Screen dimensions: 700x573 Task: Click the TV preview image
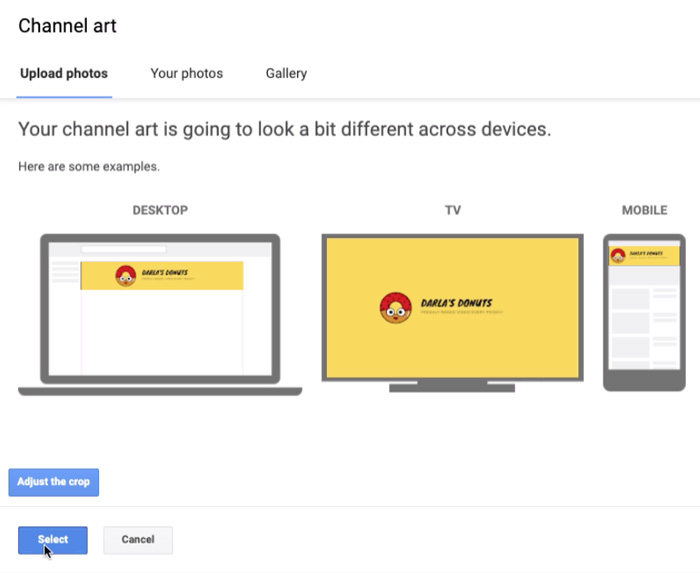(x=452, y=313)
